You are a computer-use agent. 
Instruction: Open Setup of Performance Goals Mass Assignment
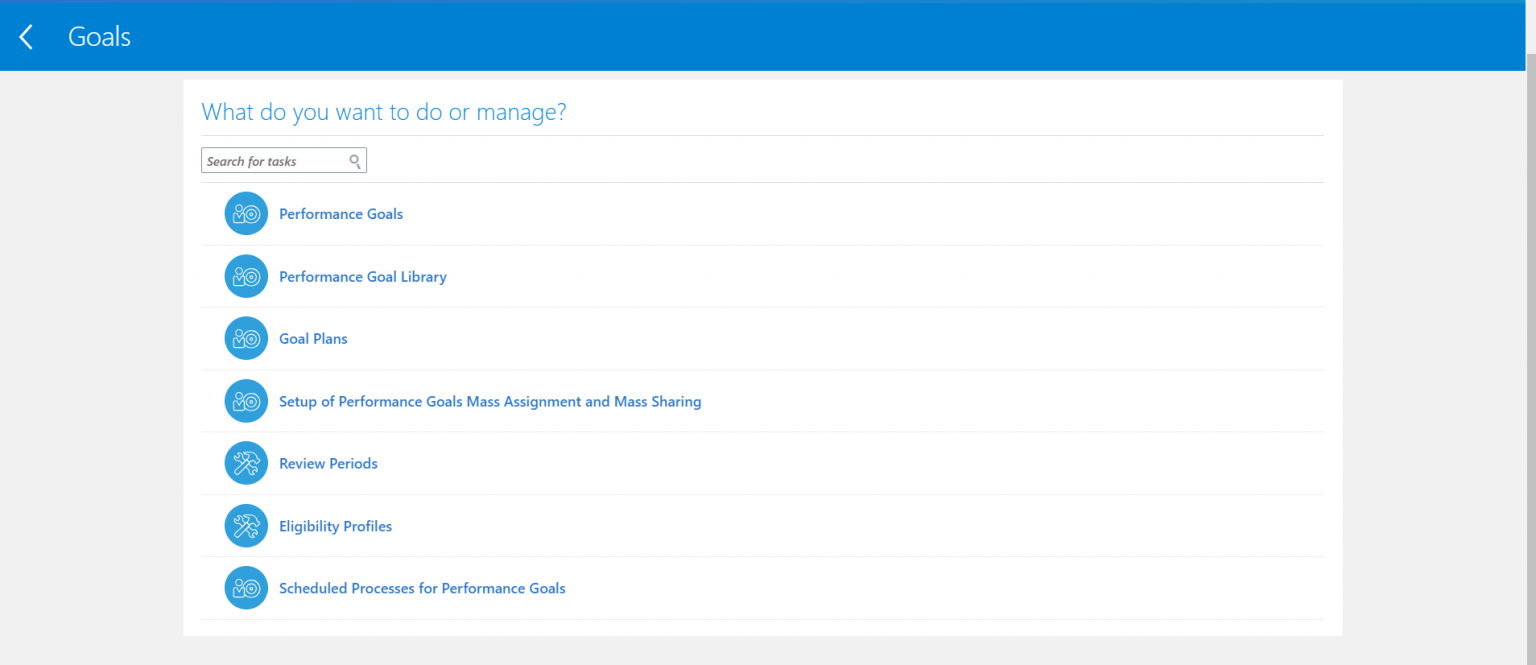(490, 401)
